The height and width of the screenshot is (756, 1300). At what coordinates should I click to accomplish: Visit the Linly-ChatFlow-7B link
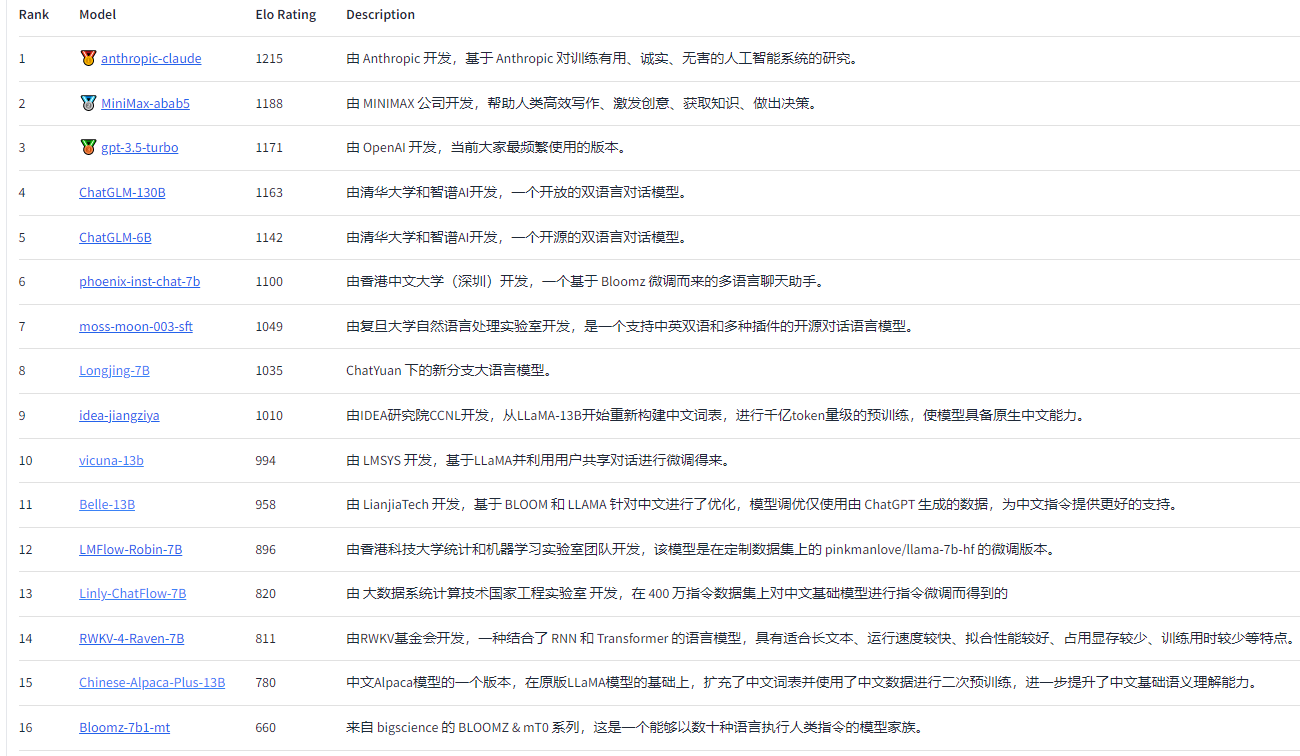click(132, 593)
